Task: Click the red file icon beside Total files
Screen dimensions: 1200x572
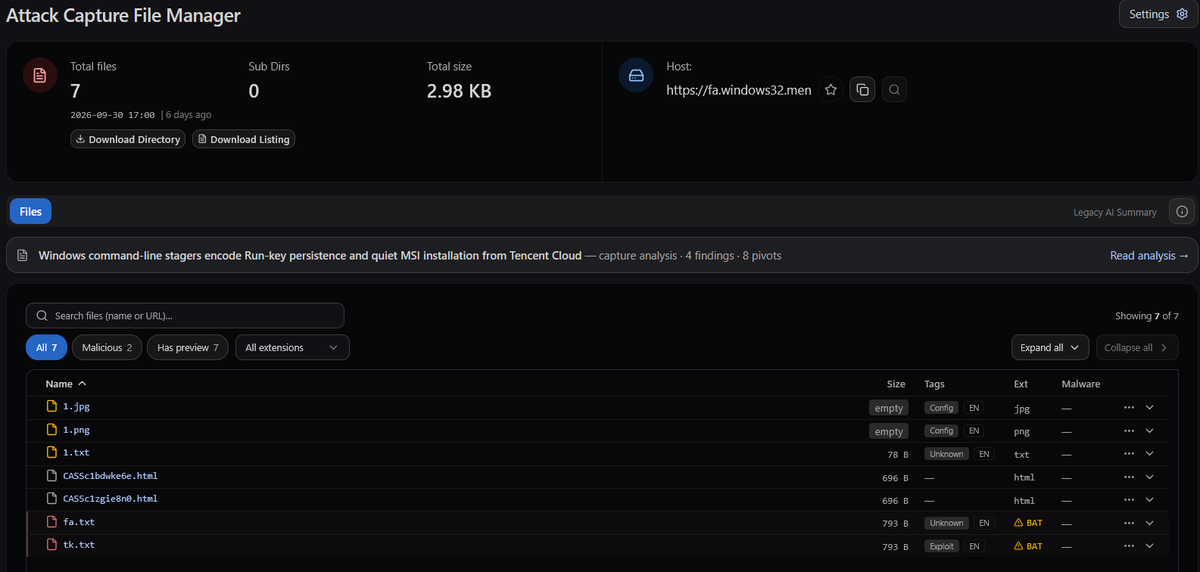Action: coord(40,76)
